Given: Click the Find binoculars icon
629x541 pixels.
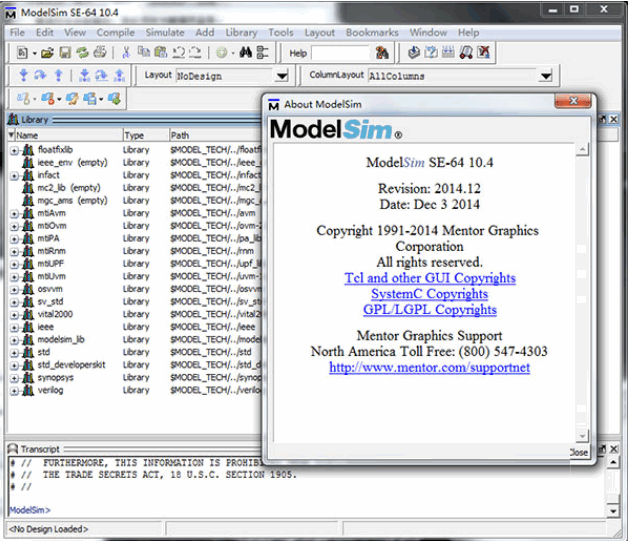Looking at the screenshot, I should (x=246, y=53).
